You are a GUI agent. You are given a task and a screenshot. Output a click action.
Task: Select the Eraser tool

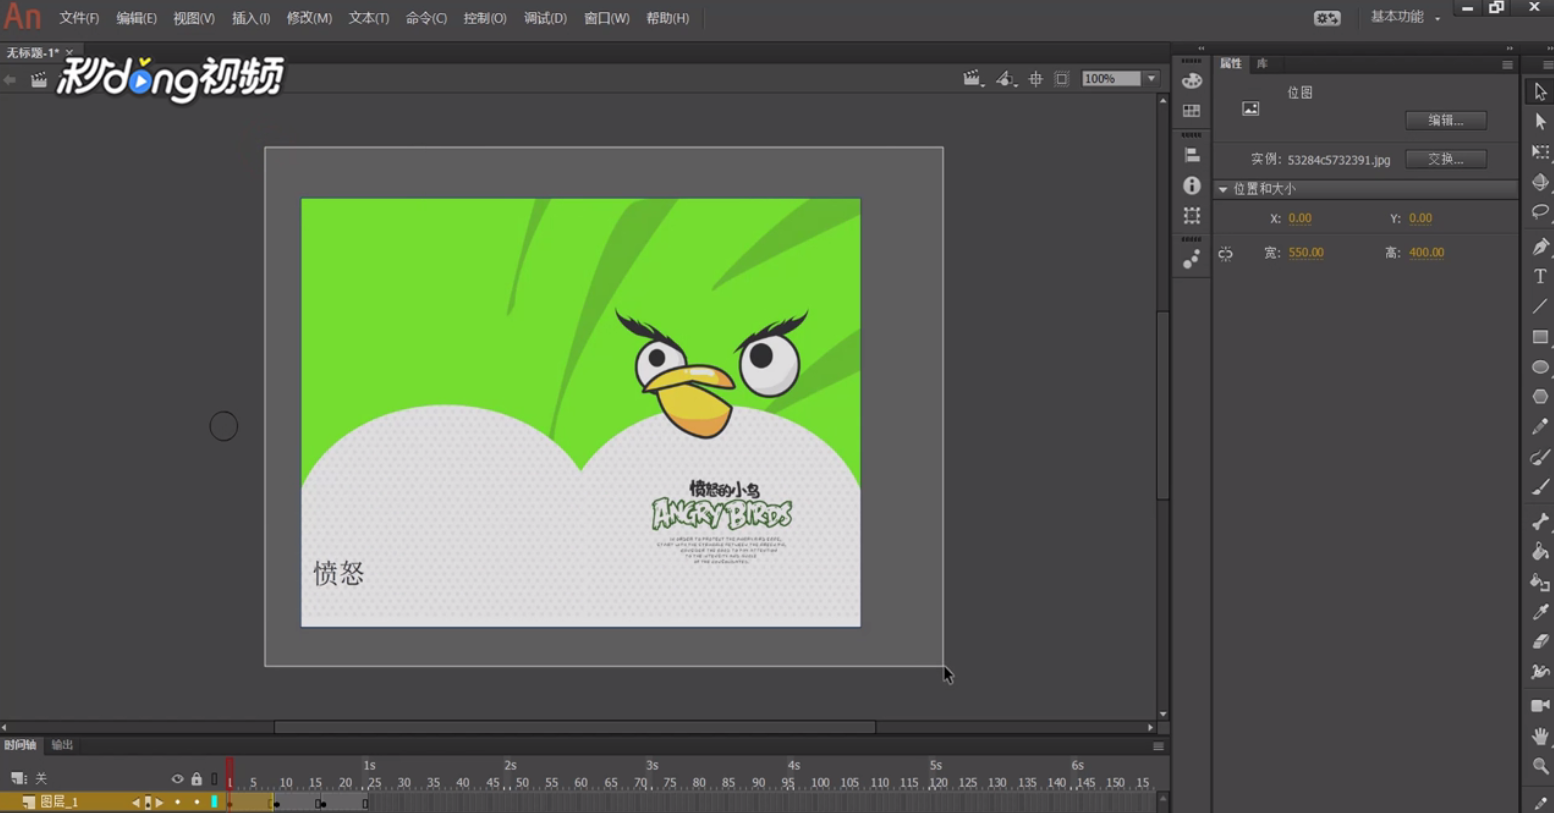pos(1540,641)
